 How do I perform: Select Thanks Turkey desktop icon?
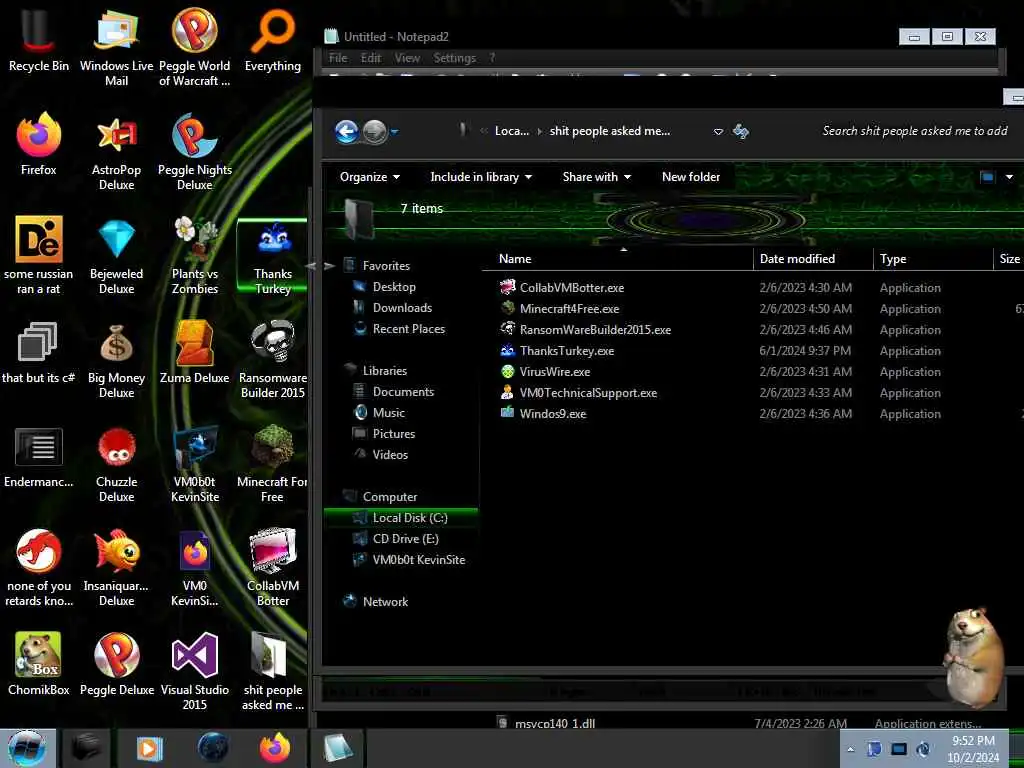coord(273,255)
